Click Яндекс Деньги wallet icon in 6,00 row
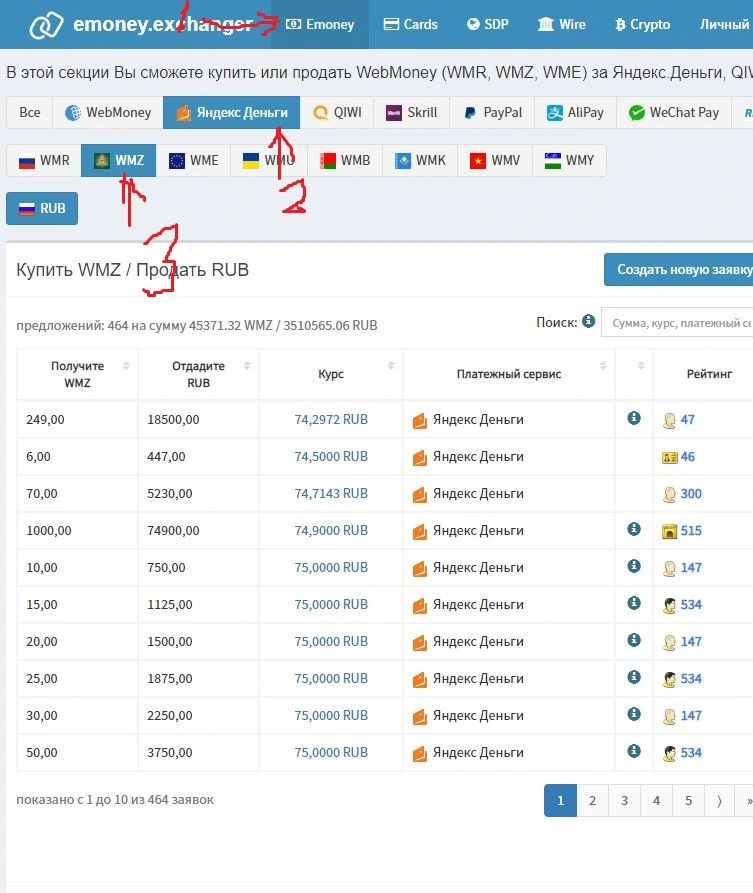 [x=420, y=458]
